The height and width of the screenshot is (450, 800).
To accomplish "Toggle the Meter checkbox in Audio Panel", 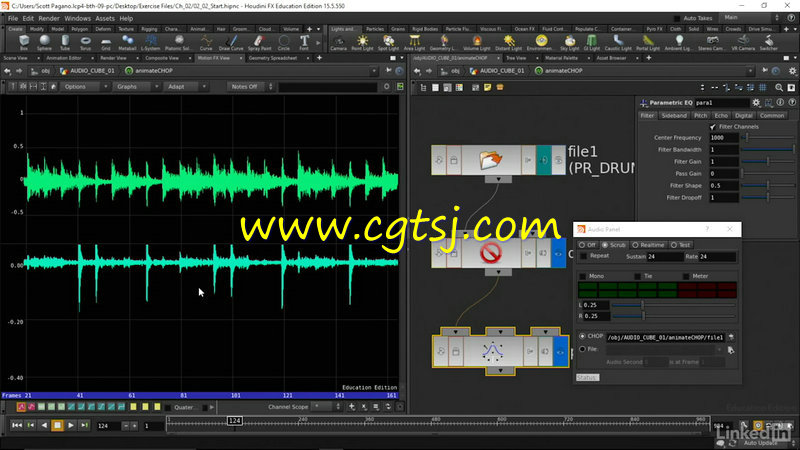I will (x=686, y=276).
